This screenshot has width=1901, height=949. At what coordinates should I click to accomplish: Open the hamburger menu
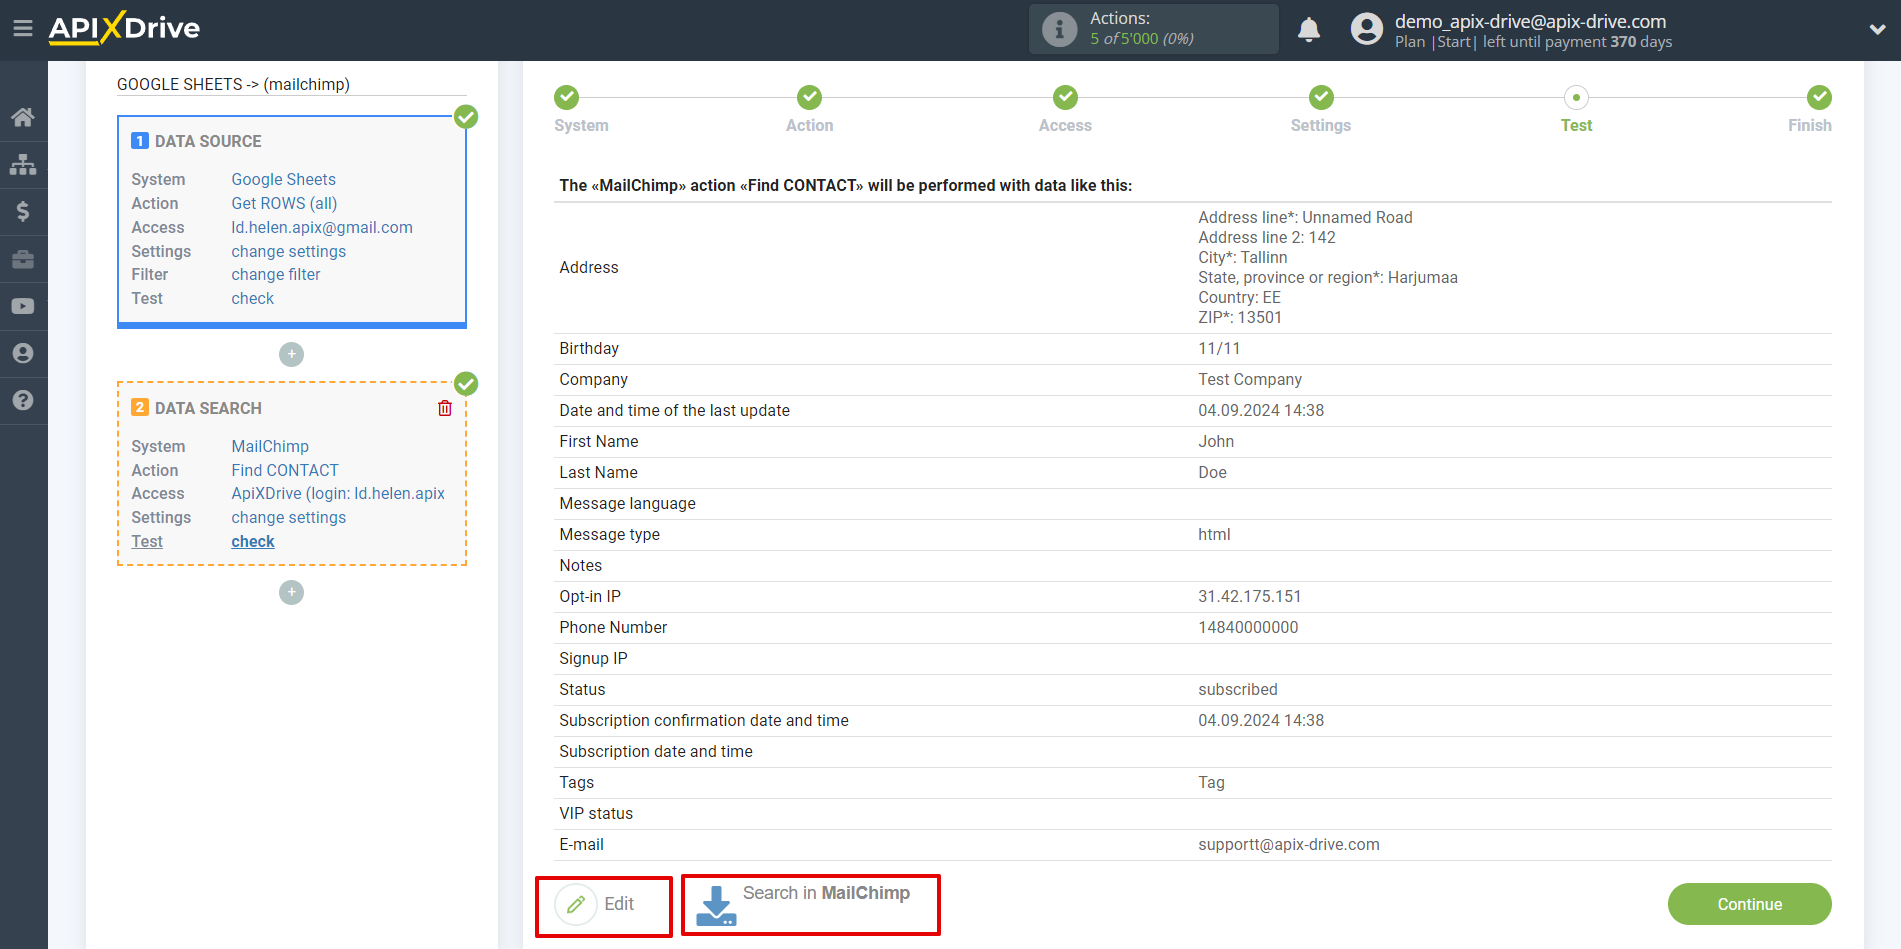(22, 28)
